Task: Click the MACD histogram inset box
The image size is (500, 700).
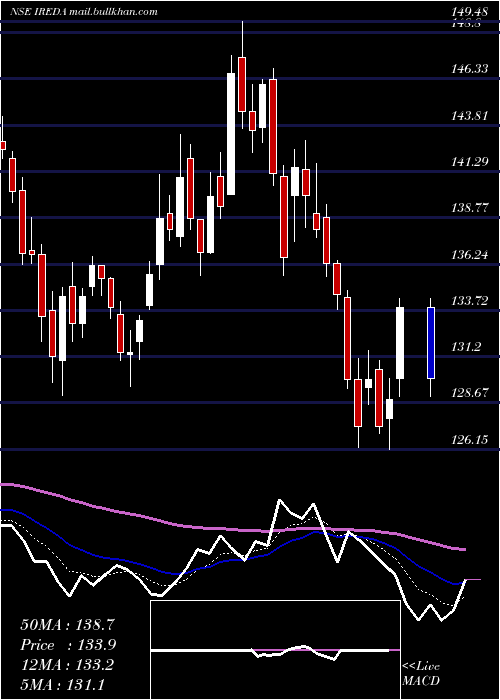Action: [275, 650]
